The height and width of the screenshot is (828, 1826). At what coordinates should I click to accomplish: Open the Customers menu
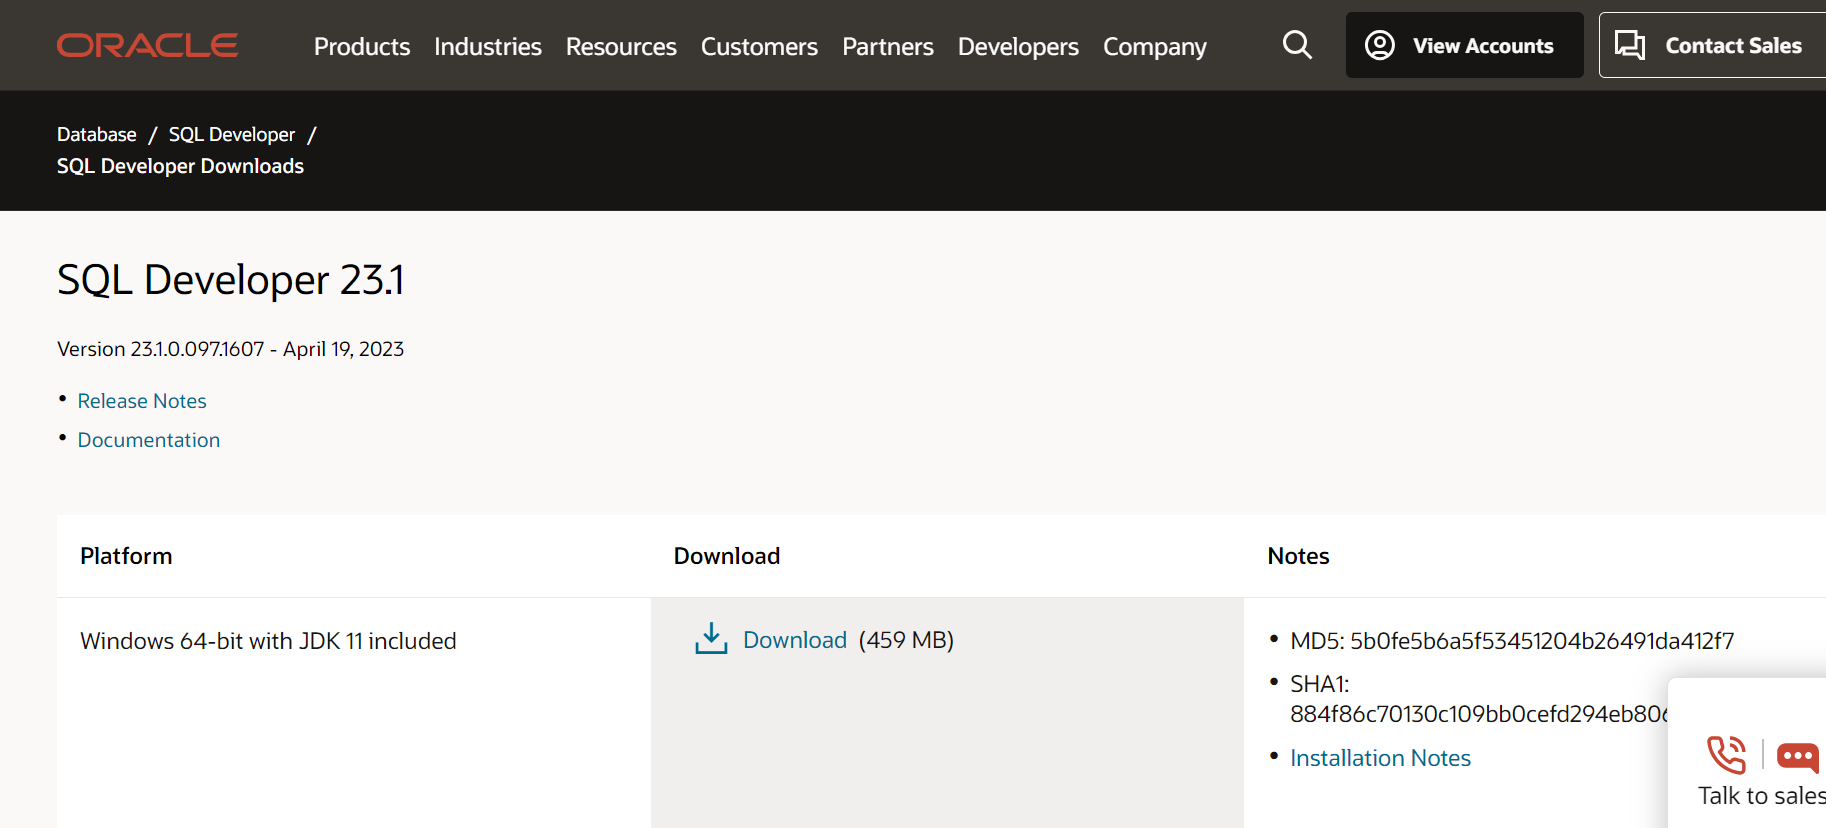(x=759, y=47)
